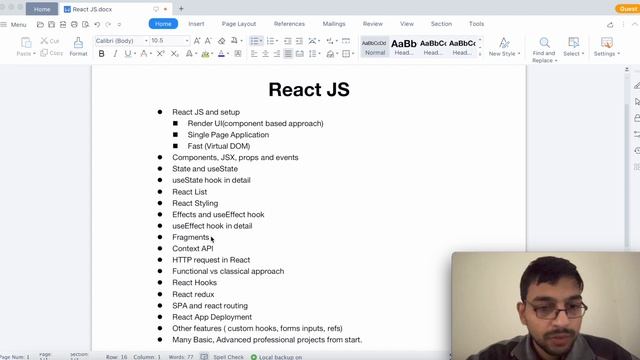640x360 pixels.
Task: Apply subscript formatting
Action: [x=174, y=53]
